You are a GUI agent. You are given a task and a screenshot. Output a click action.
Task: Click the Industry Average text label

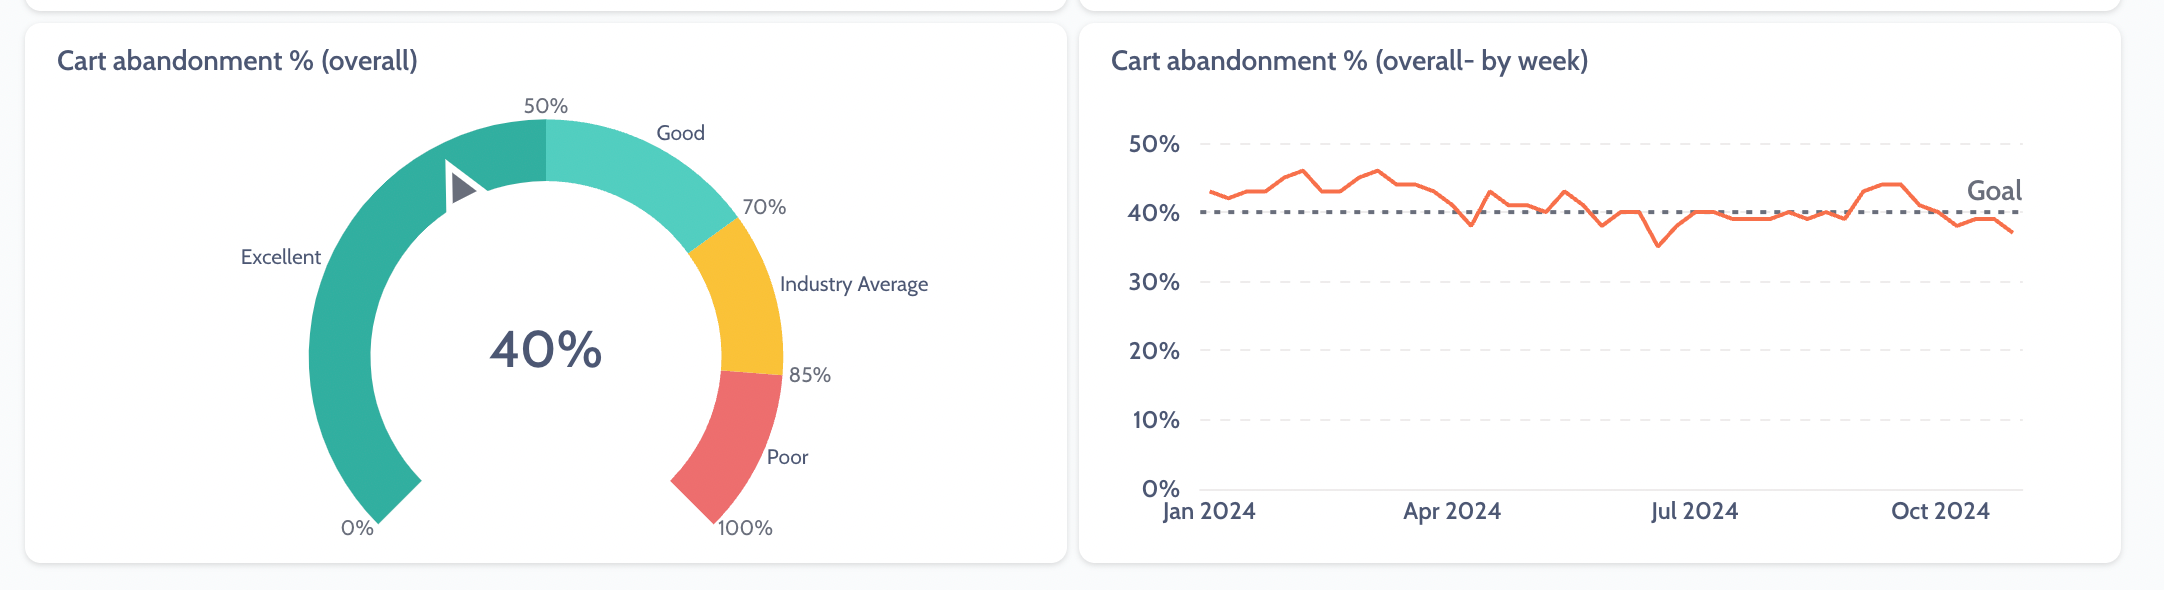click(x=854, y=284)
